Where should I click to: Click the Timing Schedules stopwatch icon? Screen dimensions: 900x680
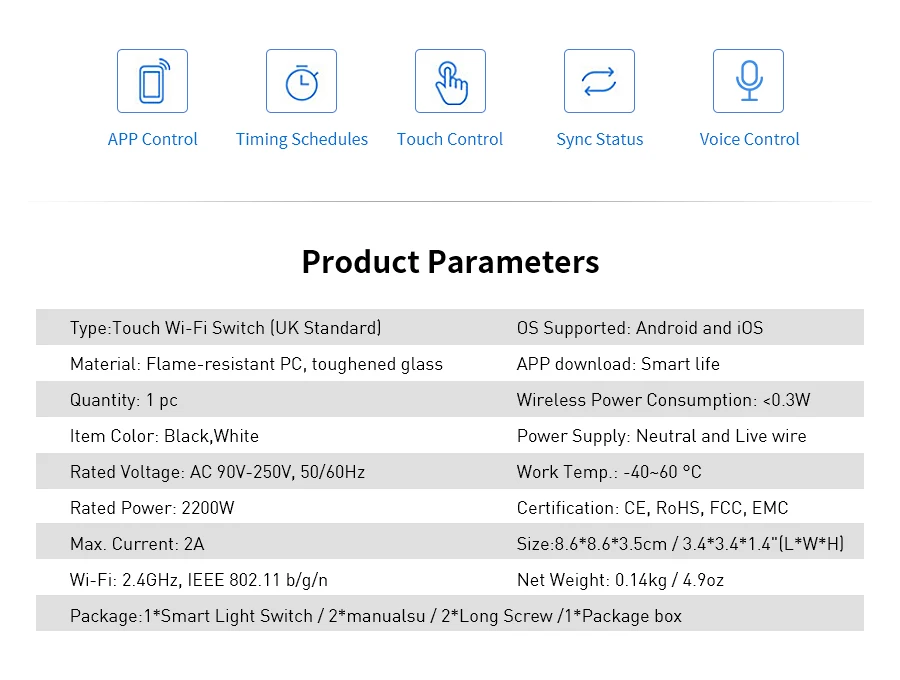click(x=301, y=81)
